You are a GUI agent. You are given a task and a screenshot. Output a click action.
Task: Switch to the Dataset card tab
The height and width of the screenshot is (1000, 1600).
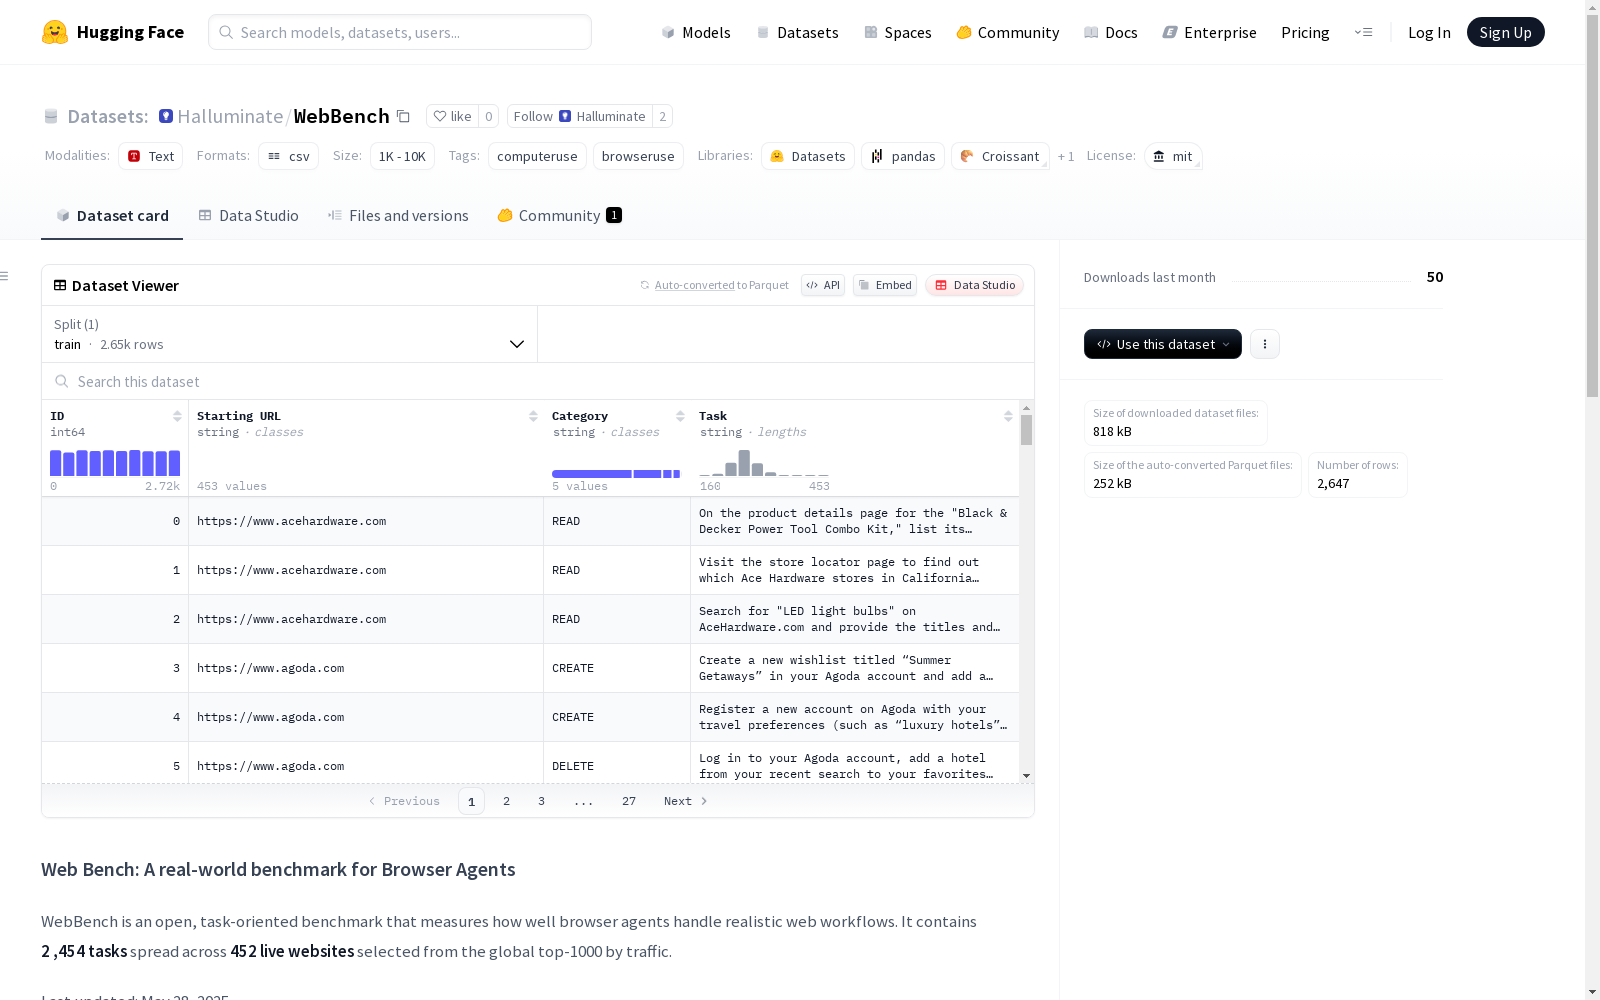tap(112, 216)
